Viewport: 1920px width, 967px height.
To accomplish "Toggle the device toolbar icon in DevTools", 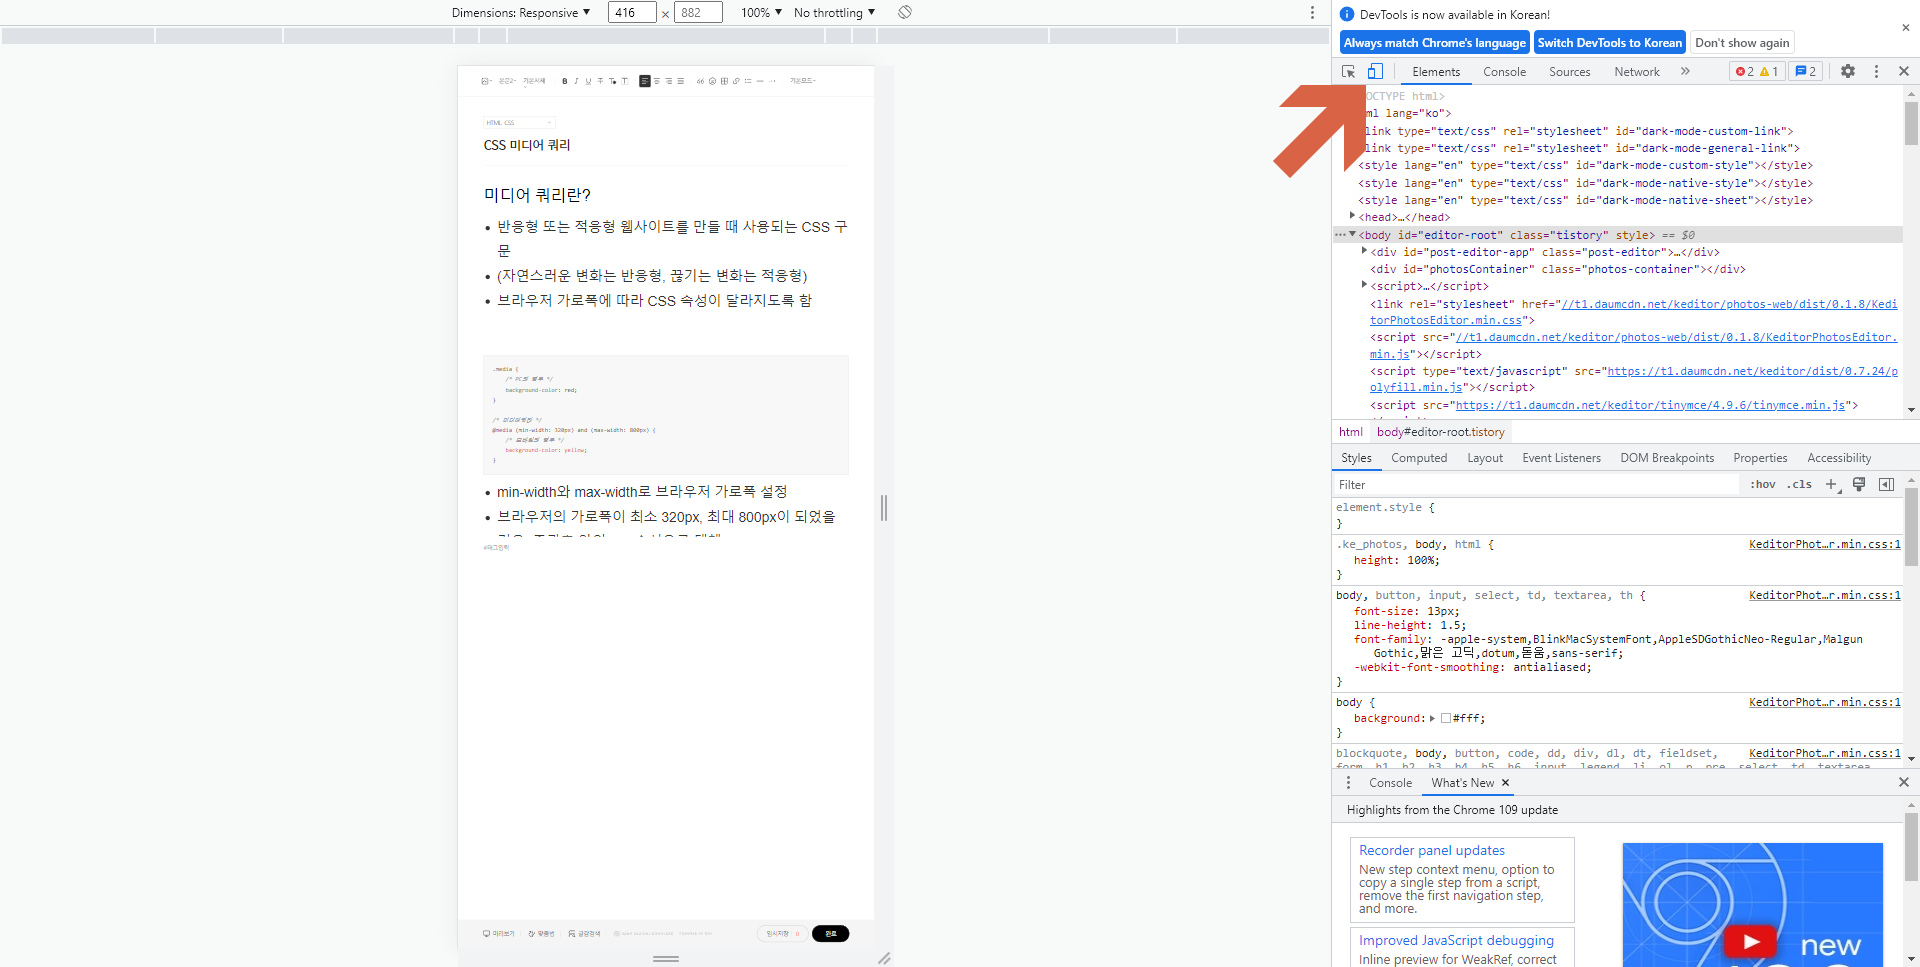I will 1376,71.
